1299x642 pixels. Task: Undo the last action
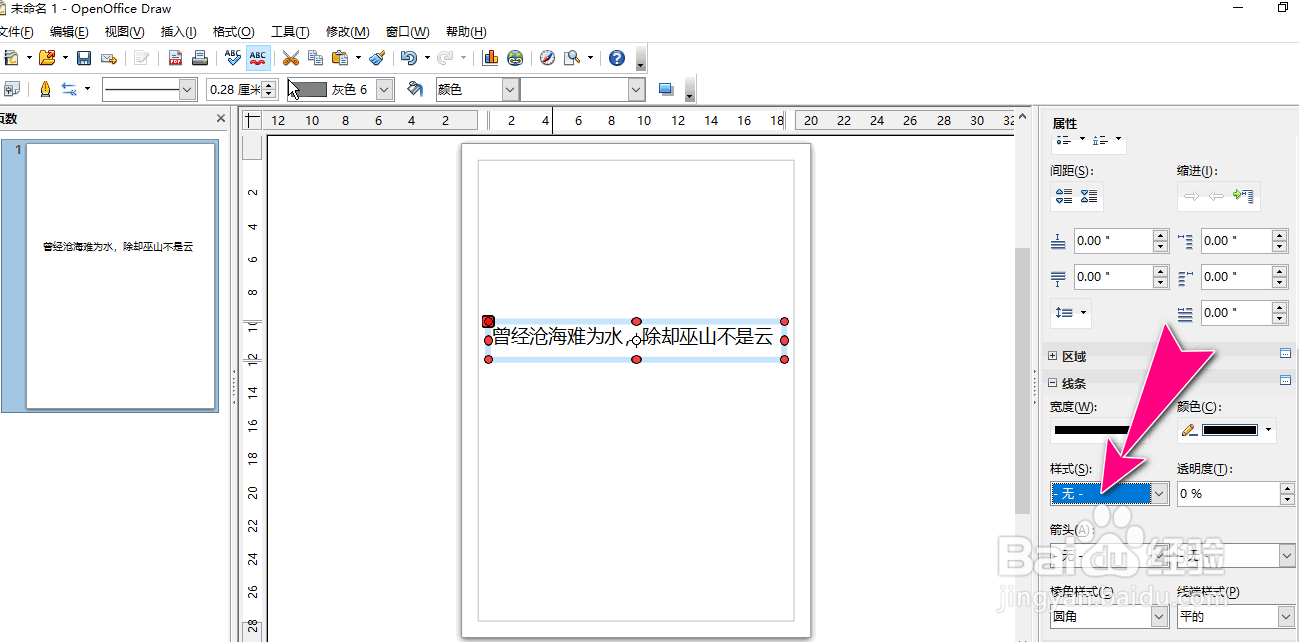(x=410, y=58)
